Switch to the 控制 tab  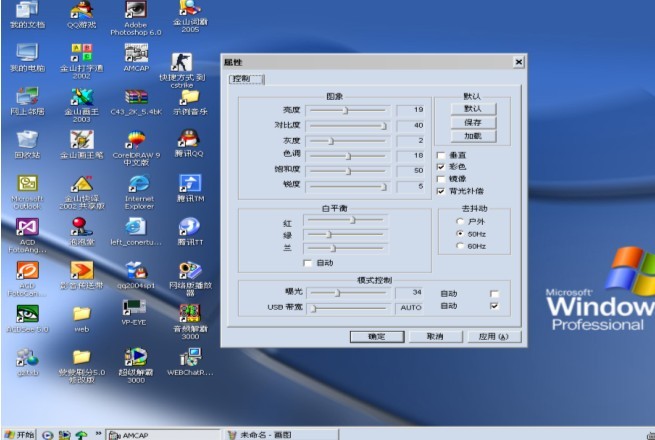coord(240,78)
